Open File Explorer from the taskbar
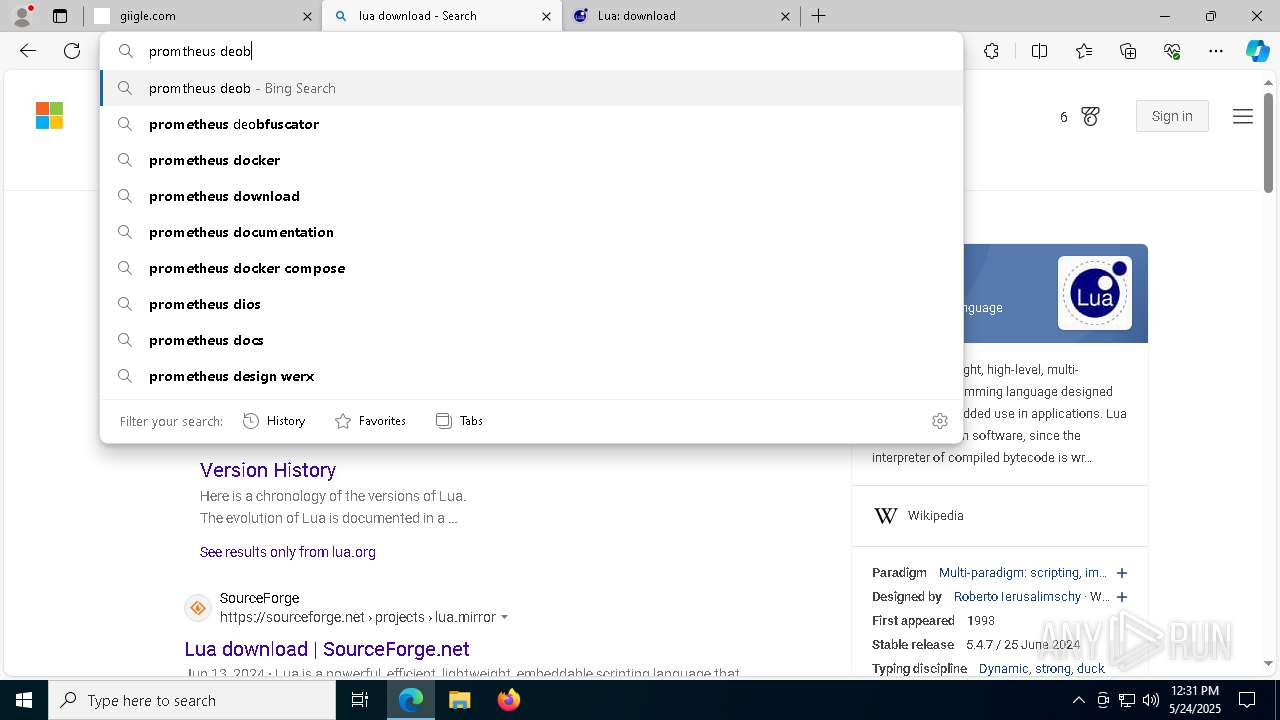The width and height of the screenshot is (1280, 720). [459, 700]
